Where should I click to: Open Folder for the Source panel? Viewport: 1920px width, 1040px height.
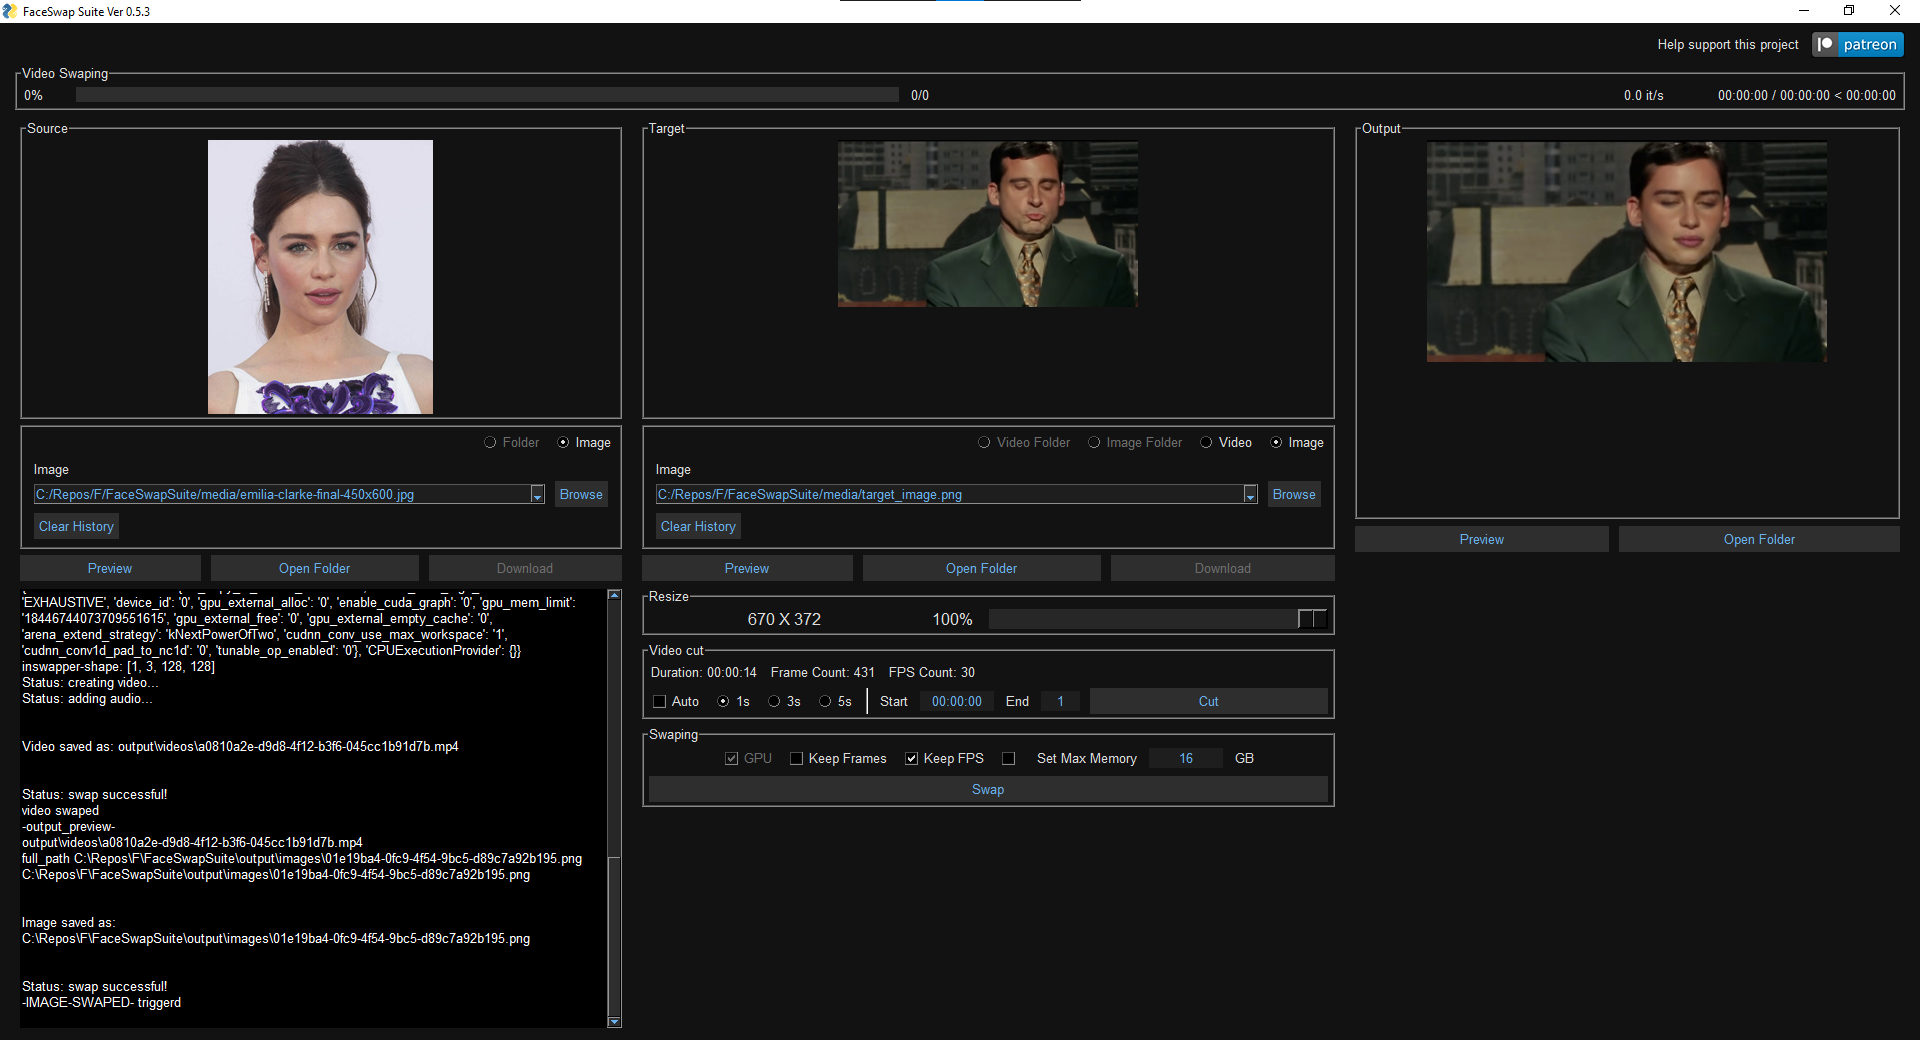[314, 568]
